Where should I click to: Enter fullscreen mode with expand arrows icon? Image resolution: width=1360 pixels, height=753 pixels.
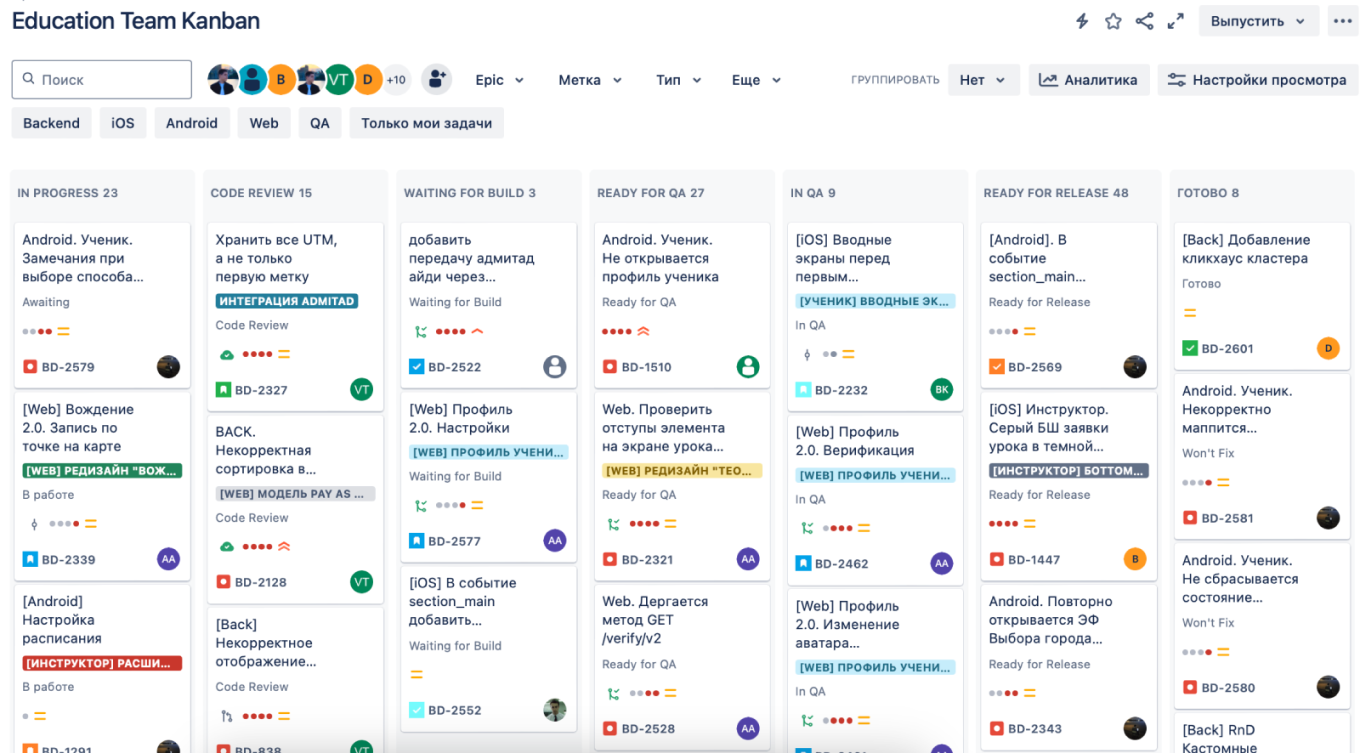(x=1175, y=21)
